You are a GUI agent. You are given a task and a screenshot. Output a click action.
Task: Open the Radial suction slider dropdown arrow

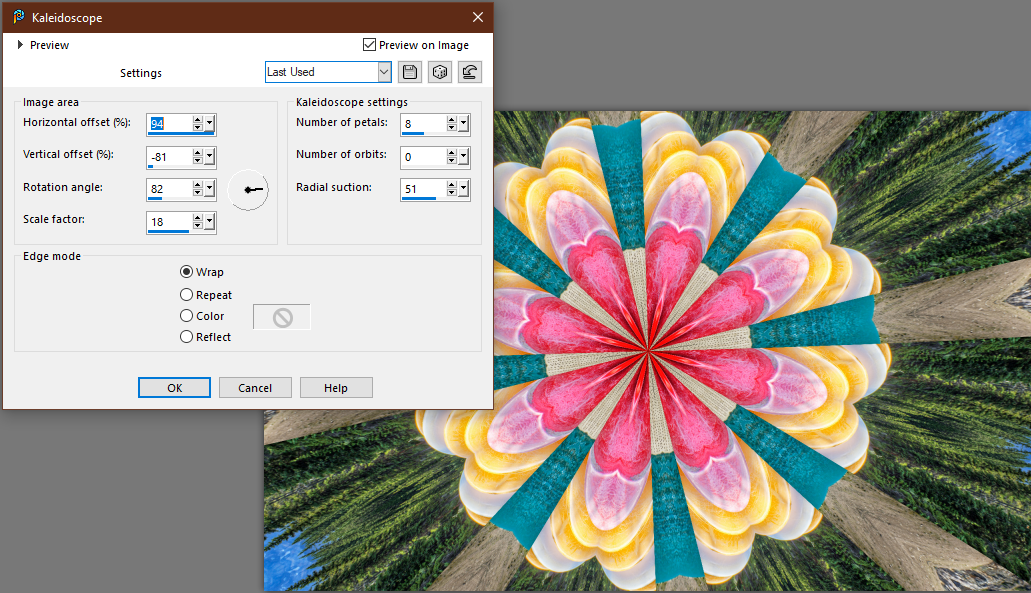click(464, 189)
